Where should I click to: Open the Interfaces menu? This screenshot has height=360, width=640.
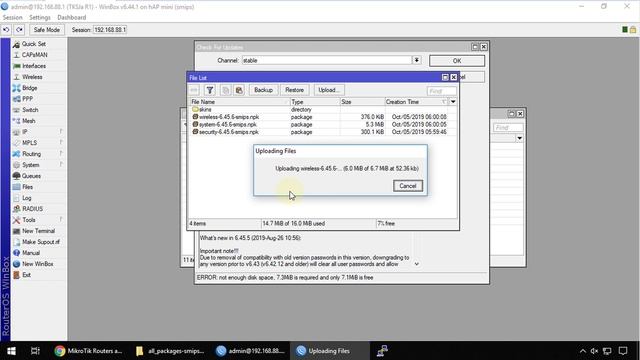pyautogui.click(x=34, y=66)
